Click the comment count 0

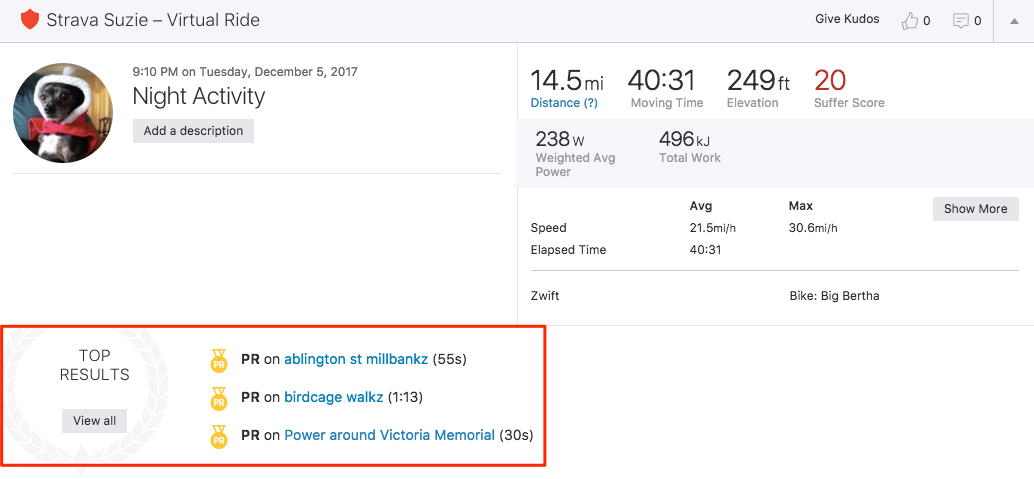click(x=977, y=21)
